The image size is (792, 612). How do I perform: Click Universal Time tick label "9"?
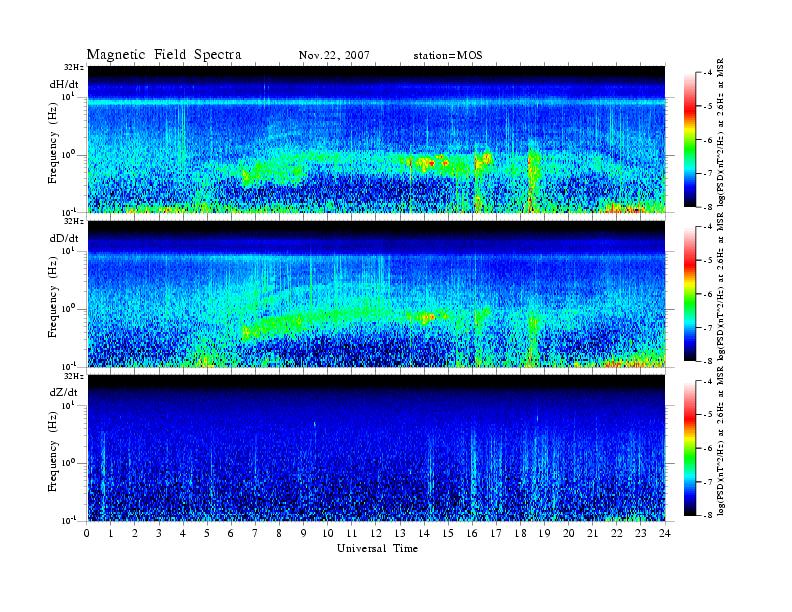(x=303, y=534)
